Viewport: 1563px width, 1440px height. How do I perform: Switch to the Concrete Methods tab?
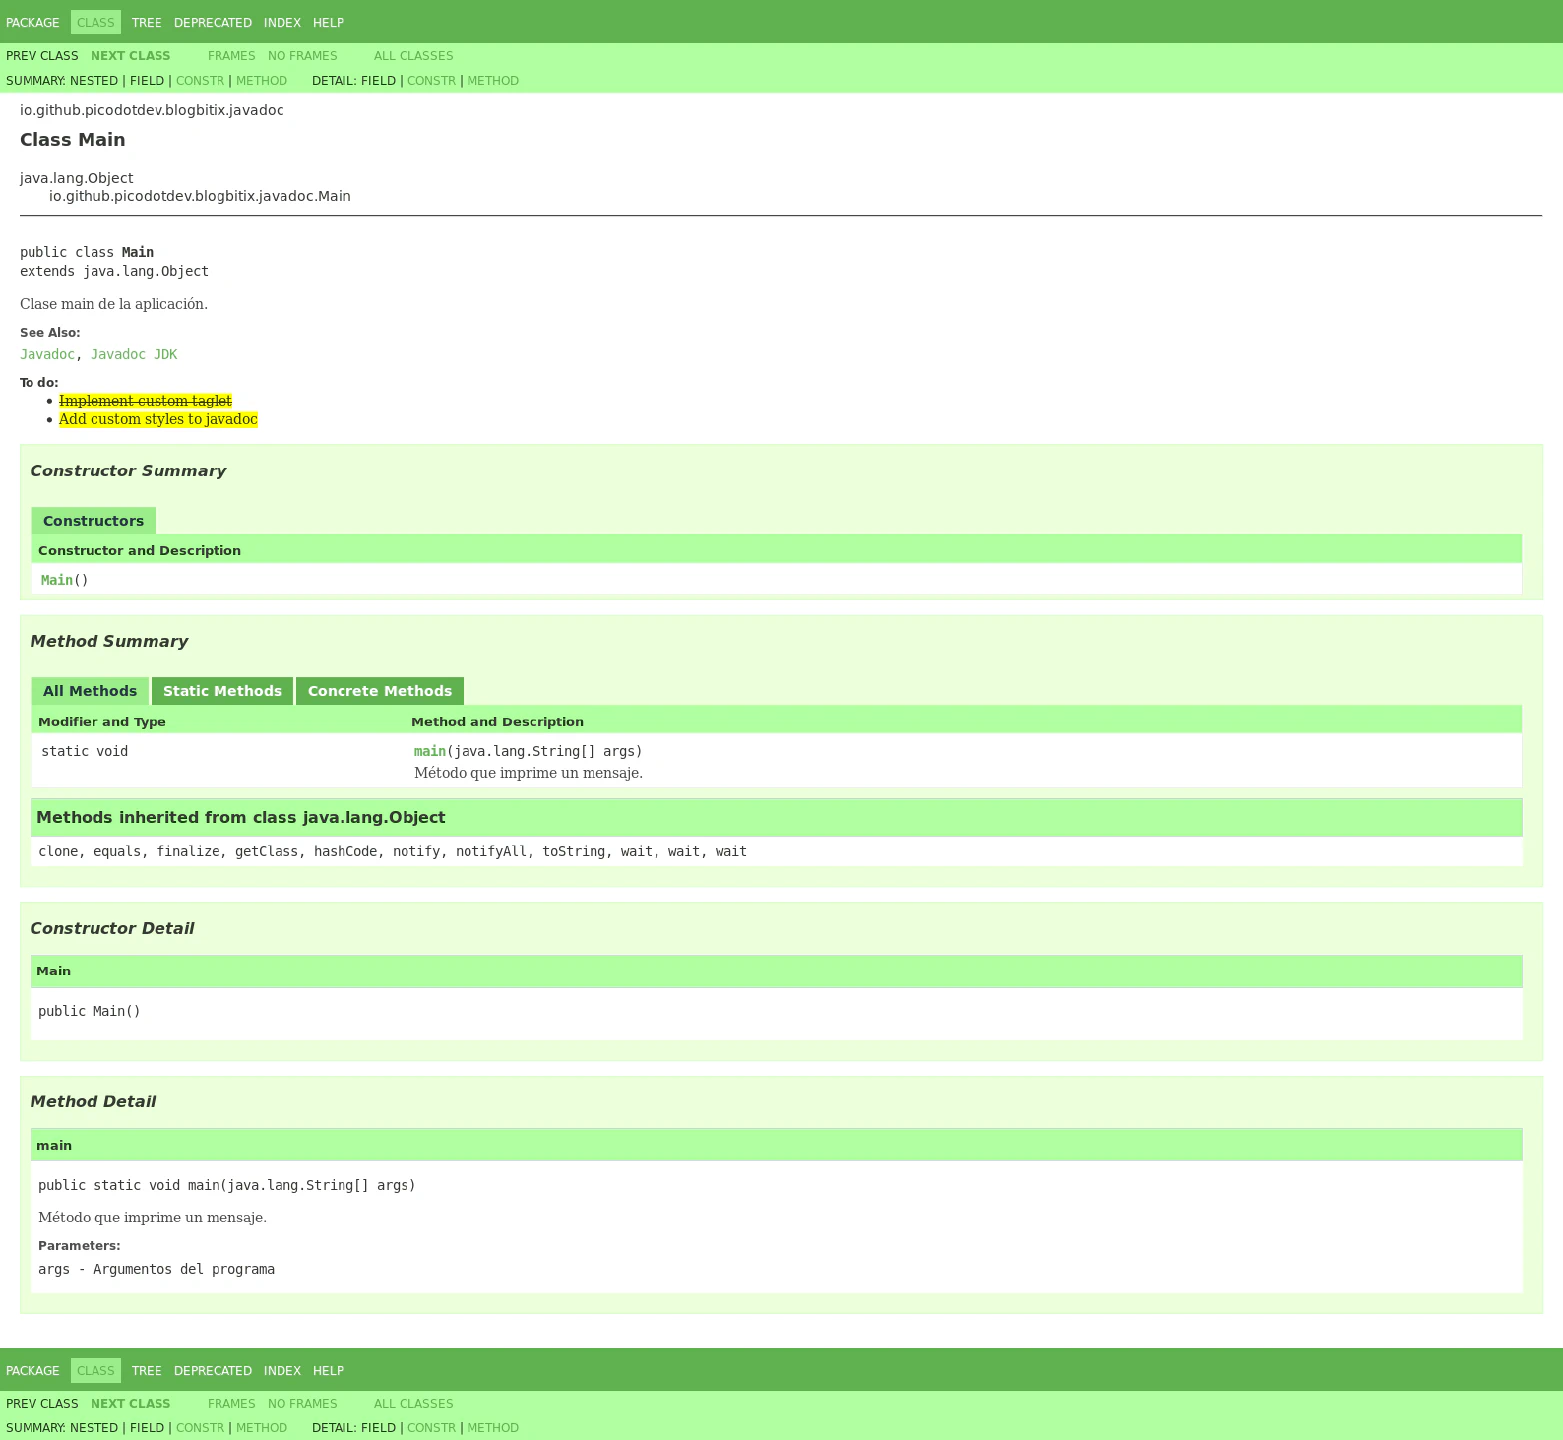click(x=379, y=691)
